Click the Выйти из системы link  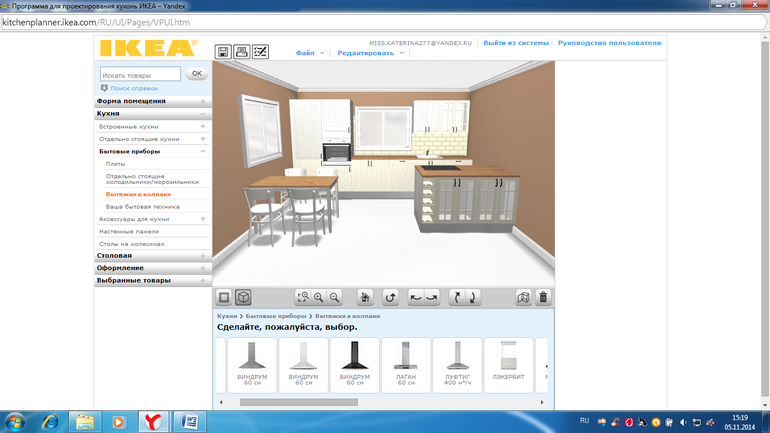click(516, 43)
